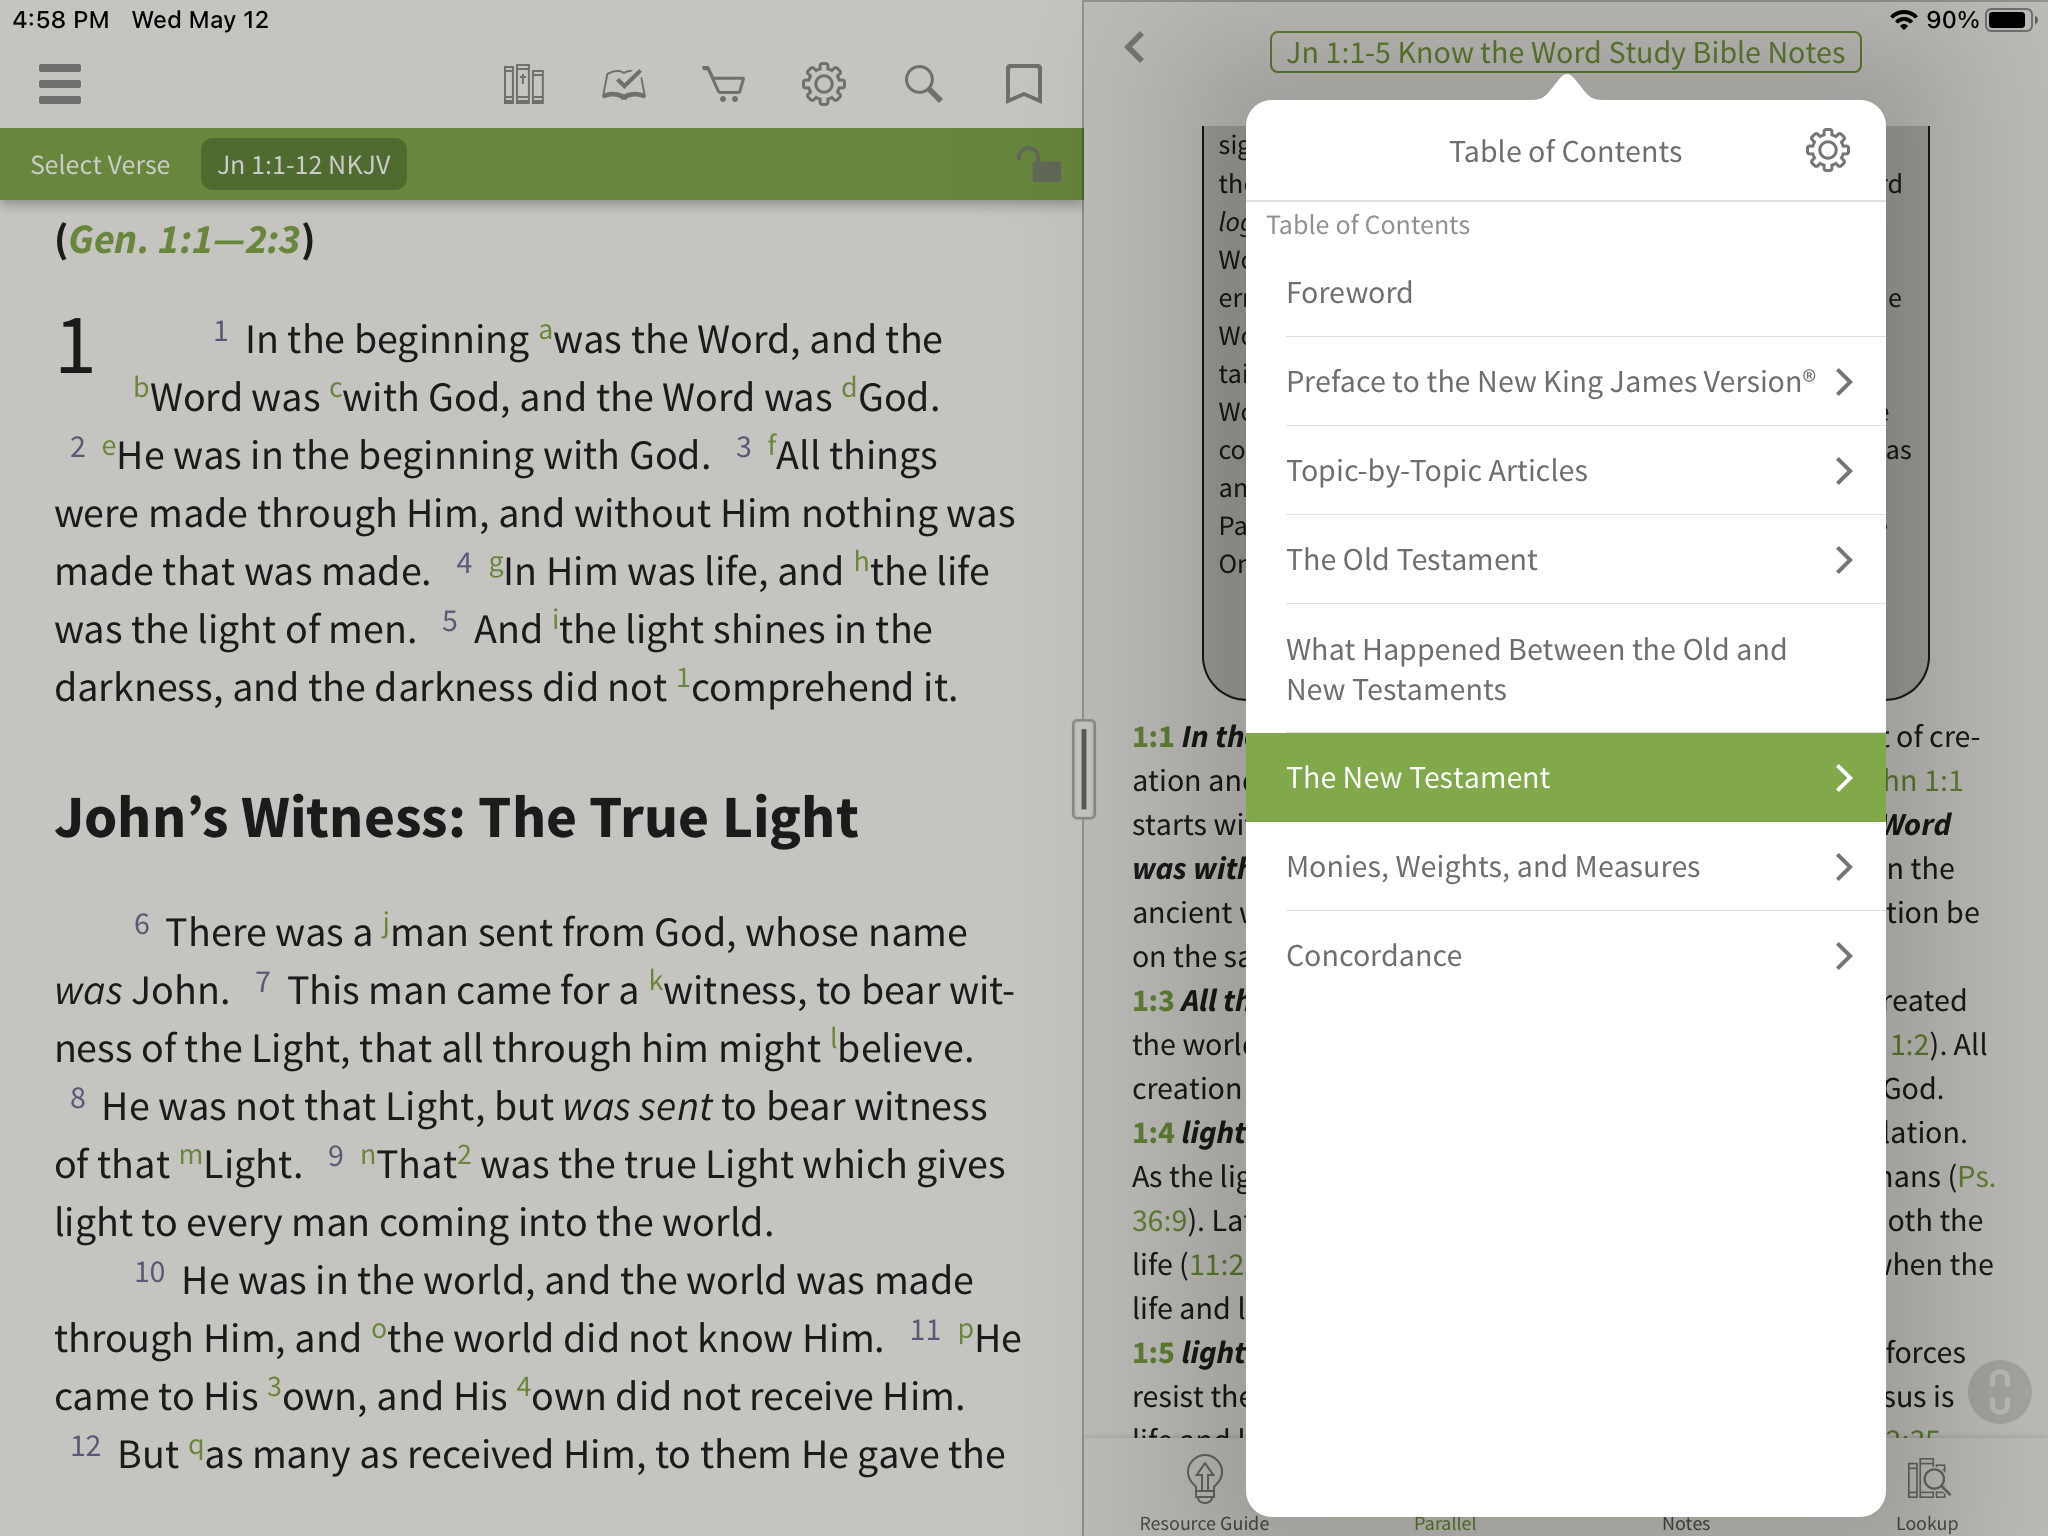Screen dimensions: 2048x1536
Task: Tap the 4:58 PM clock
Action: coord(61,20)
